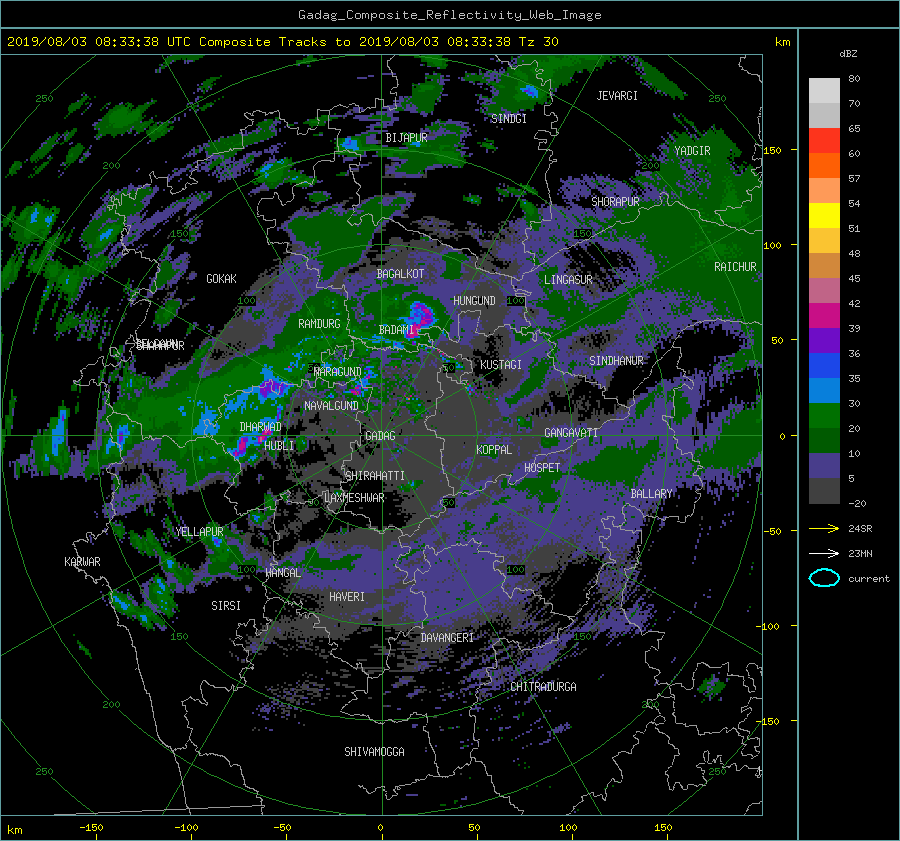Image resolution: width=900 pixels, height=841 pixels.
Task: Click the HOSPET city label
Action: [x=542, y=468]
